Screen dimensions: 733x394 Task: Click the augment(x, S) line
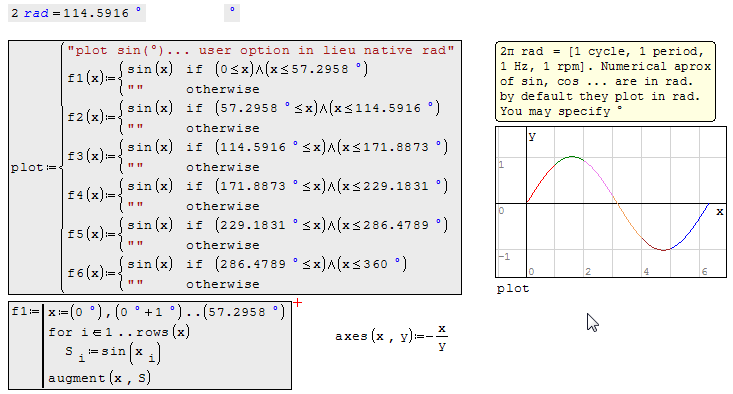coord(99,378)
